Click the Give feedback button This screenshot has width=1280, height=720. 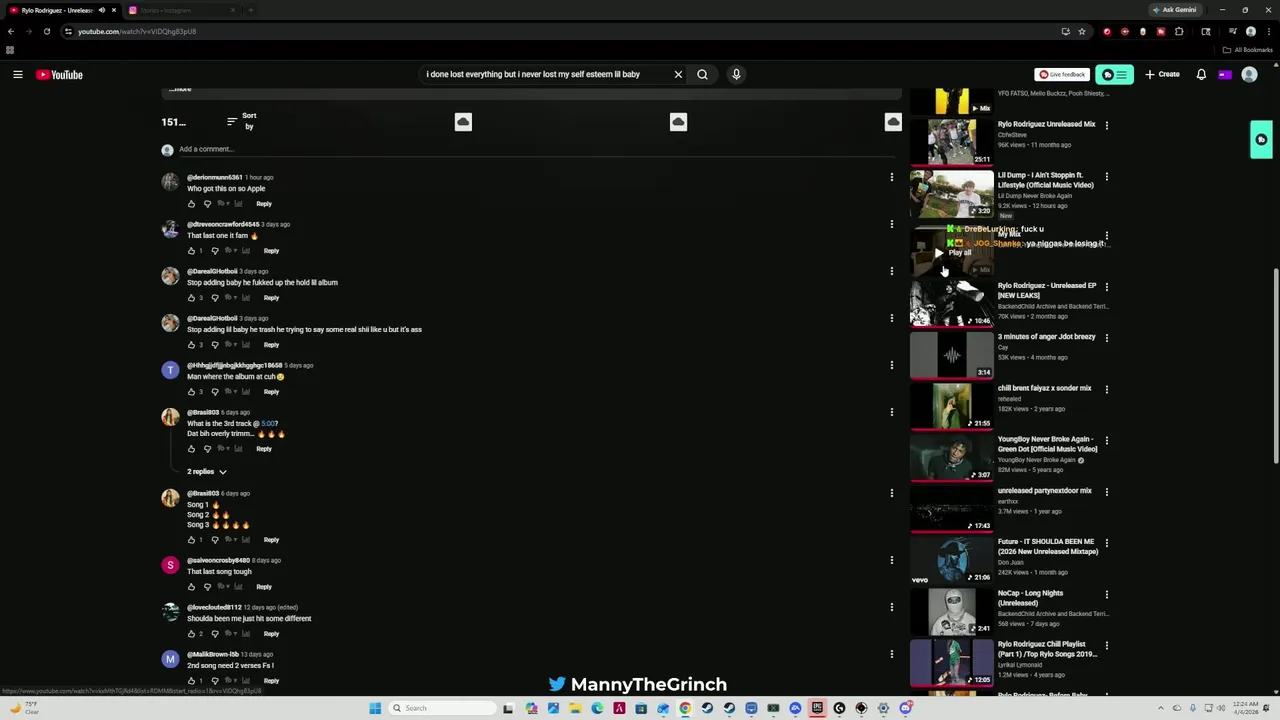click(1062, 74)
